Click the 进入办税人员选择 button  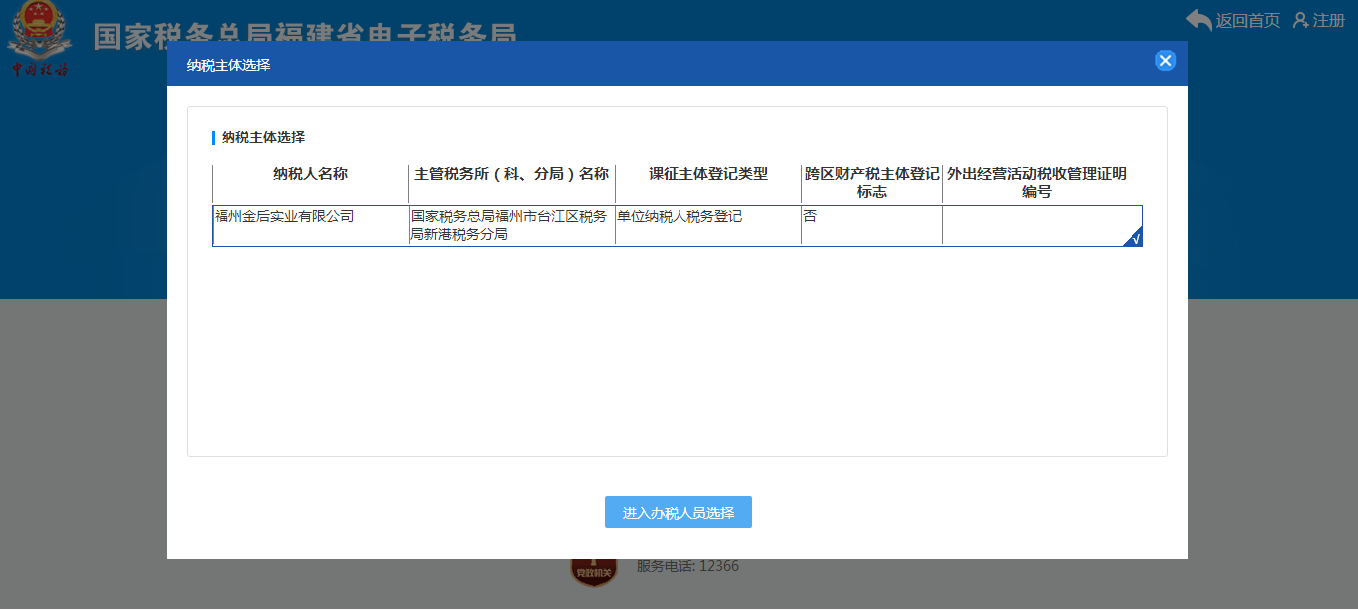tap(678, 511)
